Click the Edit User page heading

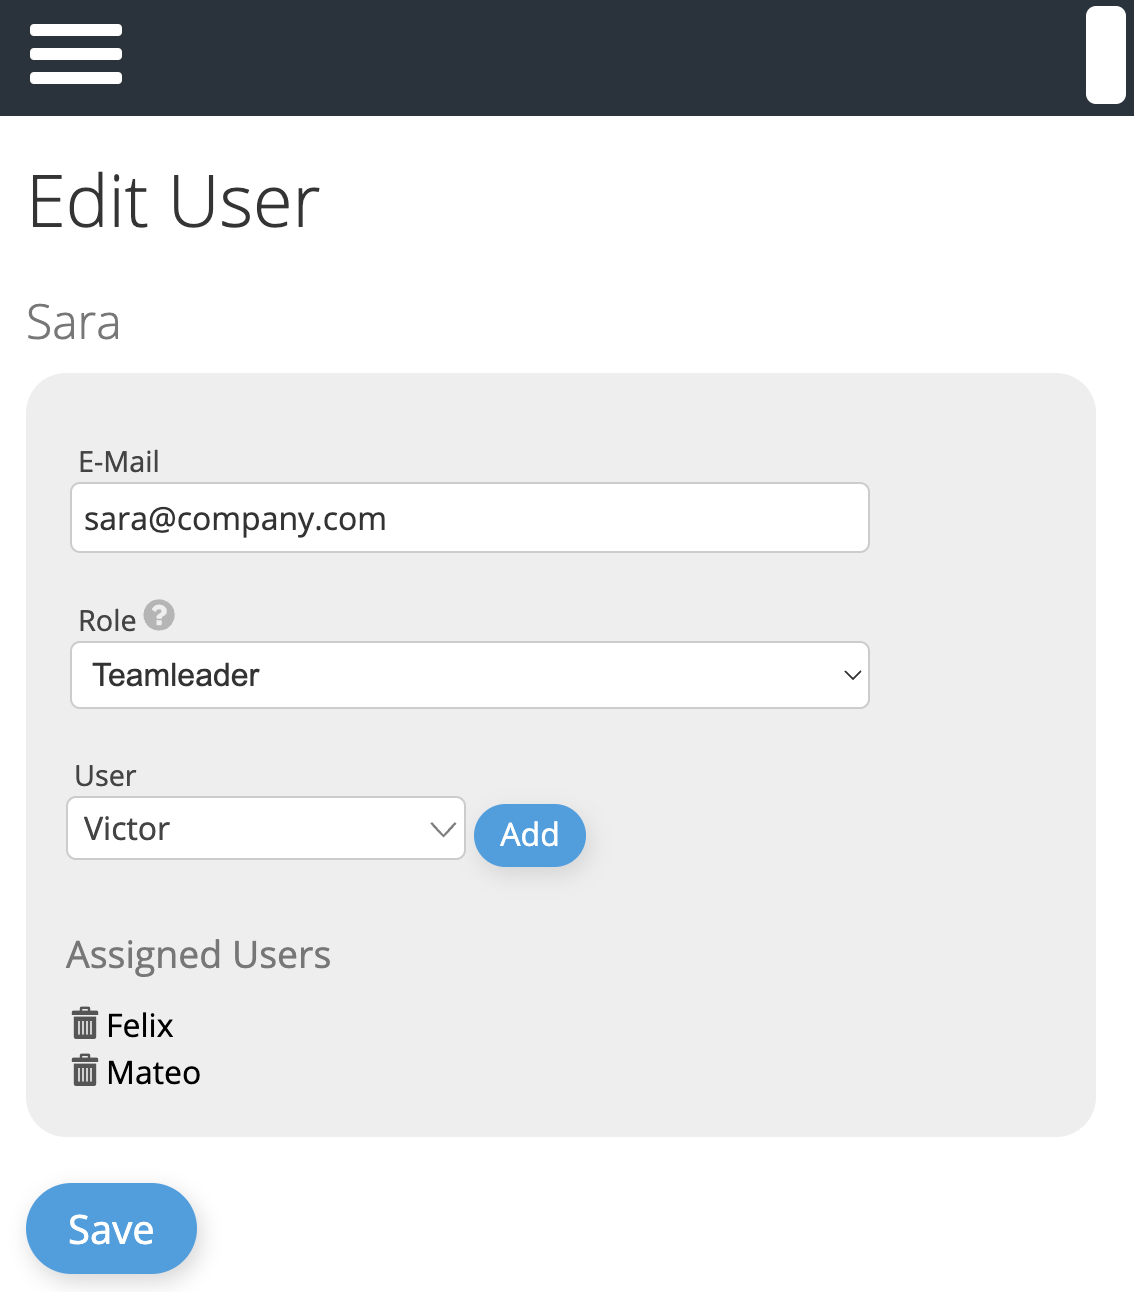point(174,202)
